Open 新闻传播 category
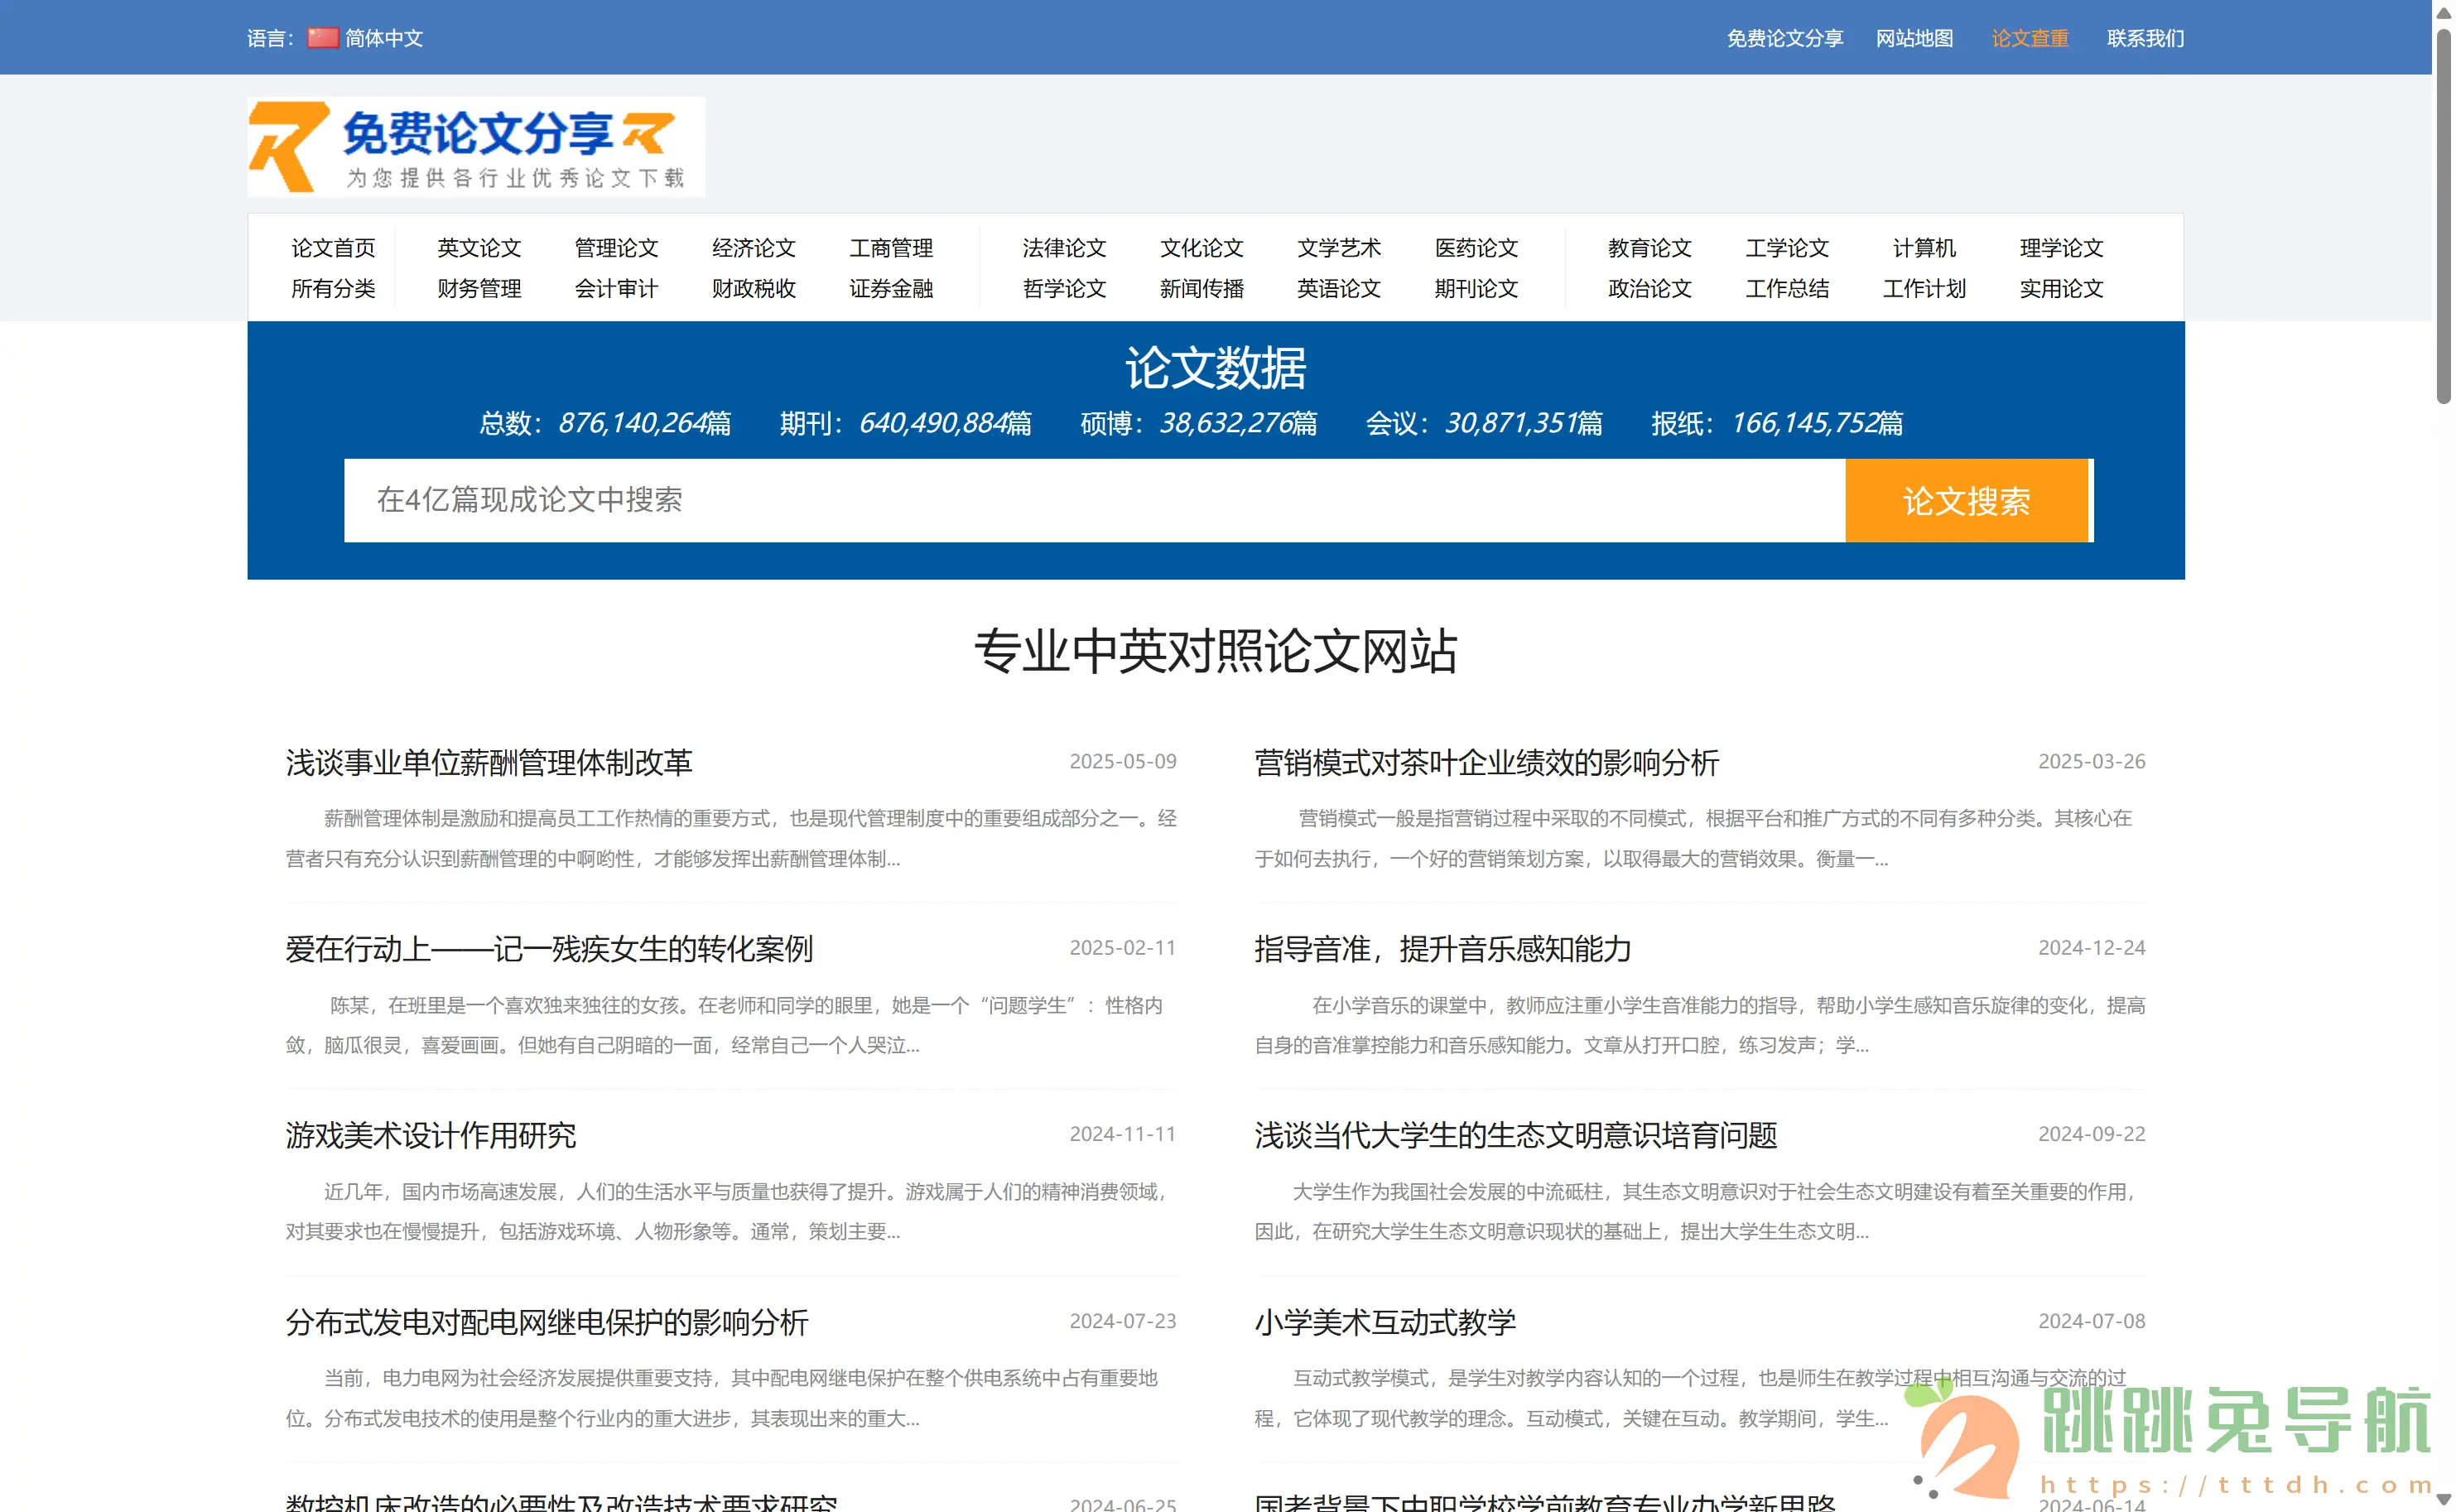Screen dimensions: 2456x1512 (x=1202, y=288)
